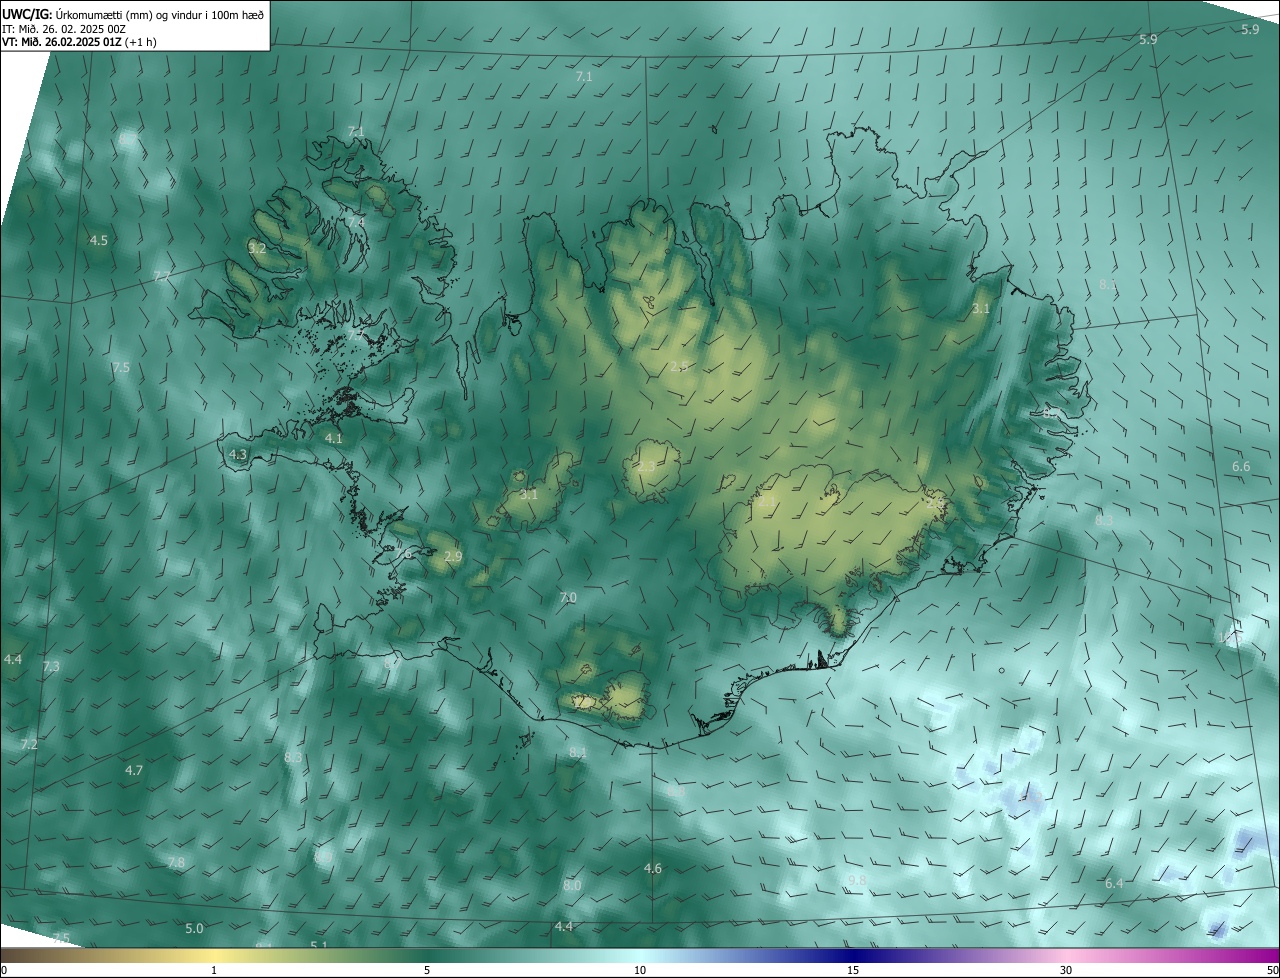Click the 5 tick on the color scale
1280x978 pixels.
click(x=427, y=971)
